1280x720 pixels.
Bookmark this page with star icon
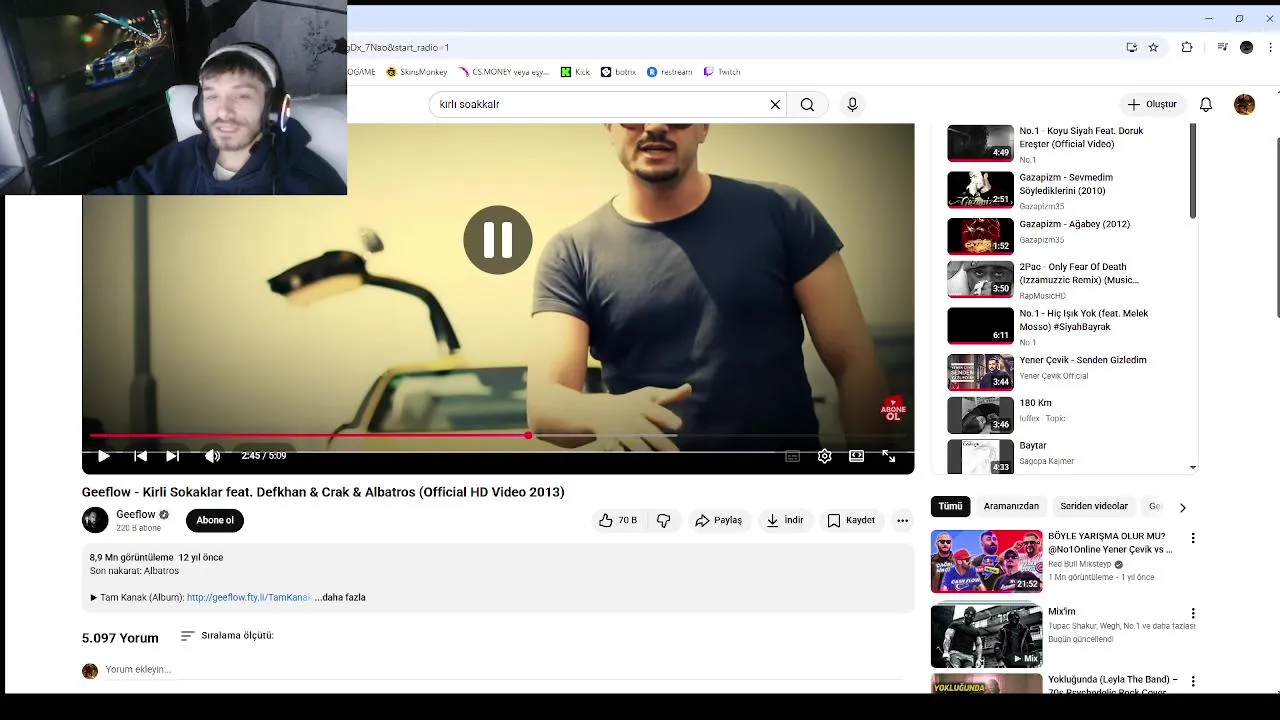[x=1153, y=47]
